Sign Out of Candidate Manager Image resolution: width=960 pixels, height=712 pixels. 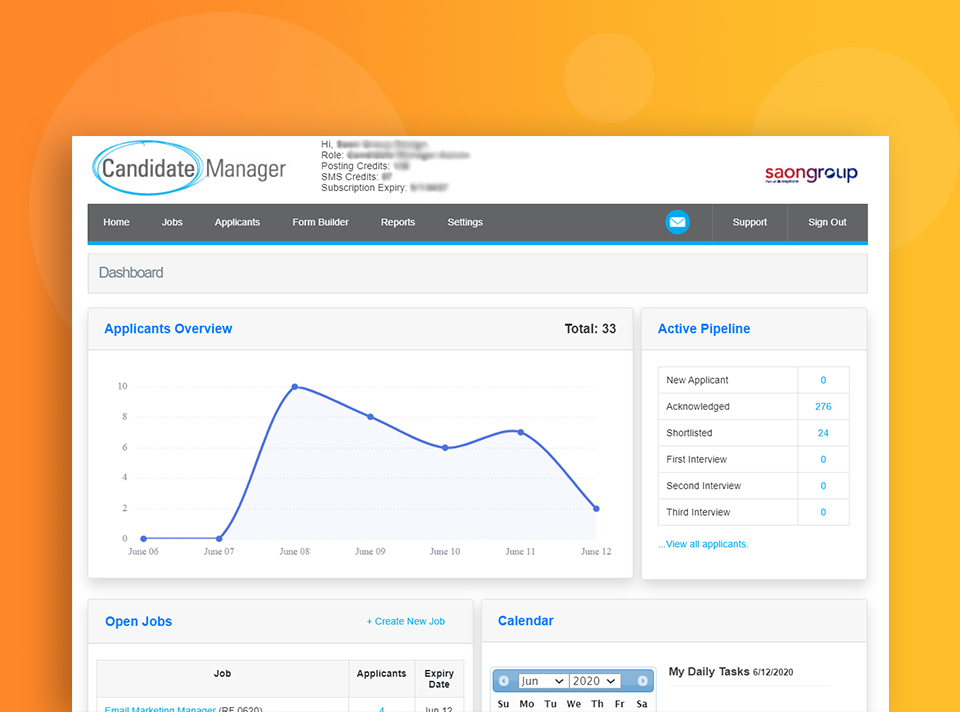point(827,222)
